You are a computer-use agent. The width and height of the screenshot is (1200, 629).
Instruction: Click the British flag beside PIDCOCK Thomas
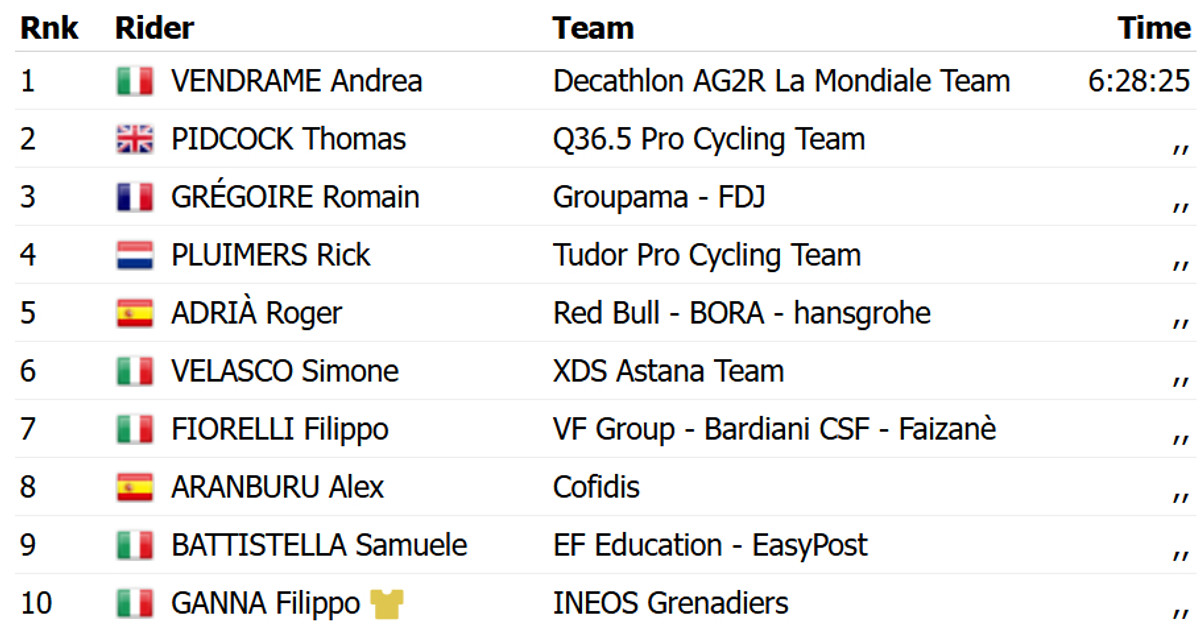point(134,139)
